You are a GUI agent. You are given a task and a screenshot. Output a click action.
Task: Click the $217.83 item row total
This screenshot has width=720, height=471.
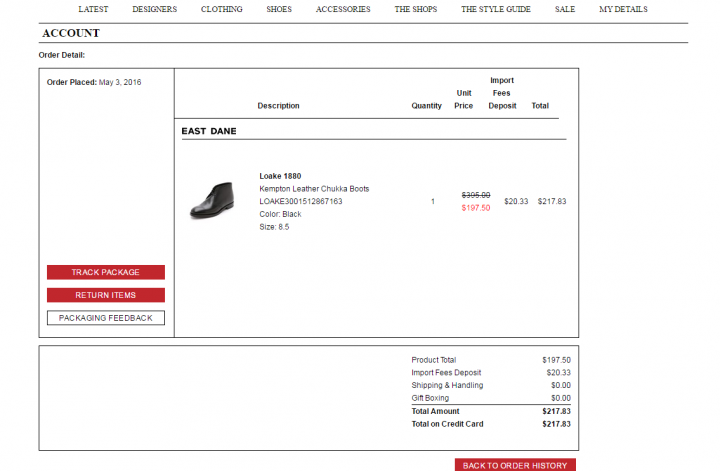[x=552, y=202]
